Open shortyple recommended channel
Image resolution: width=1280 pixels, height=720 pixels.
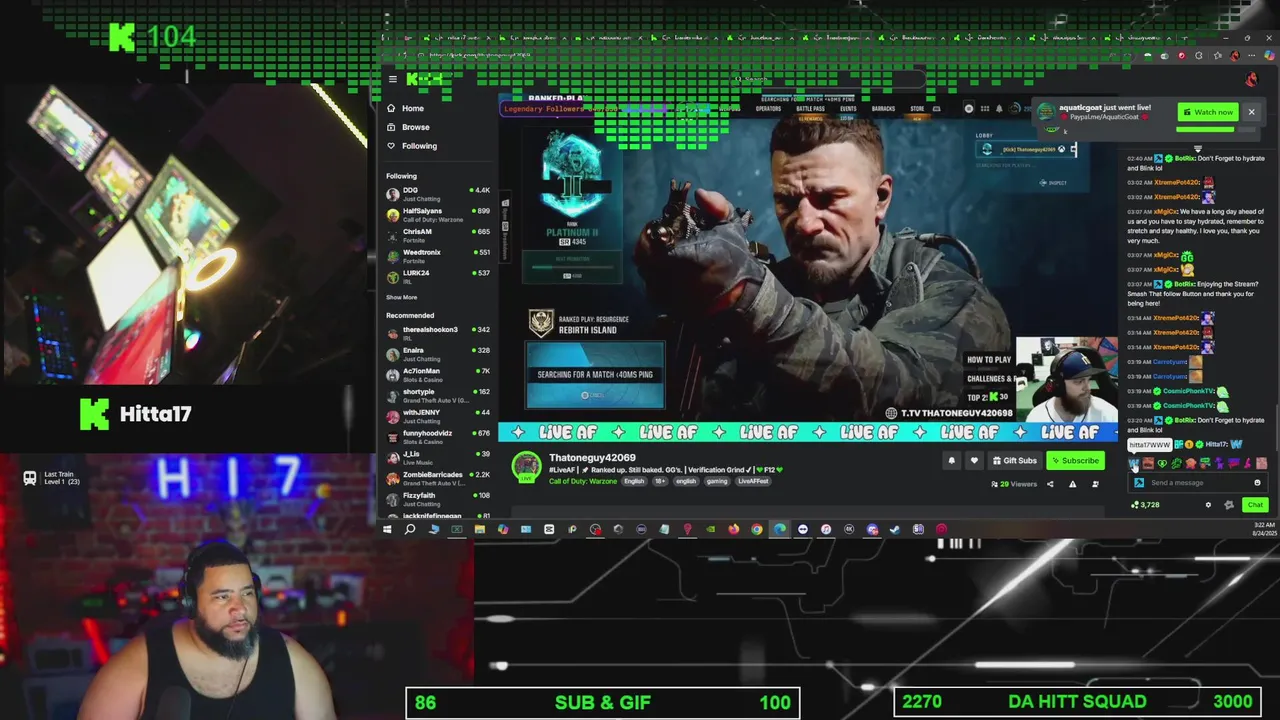point(438,395)
